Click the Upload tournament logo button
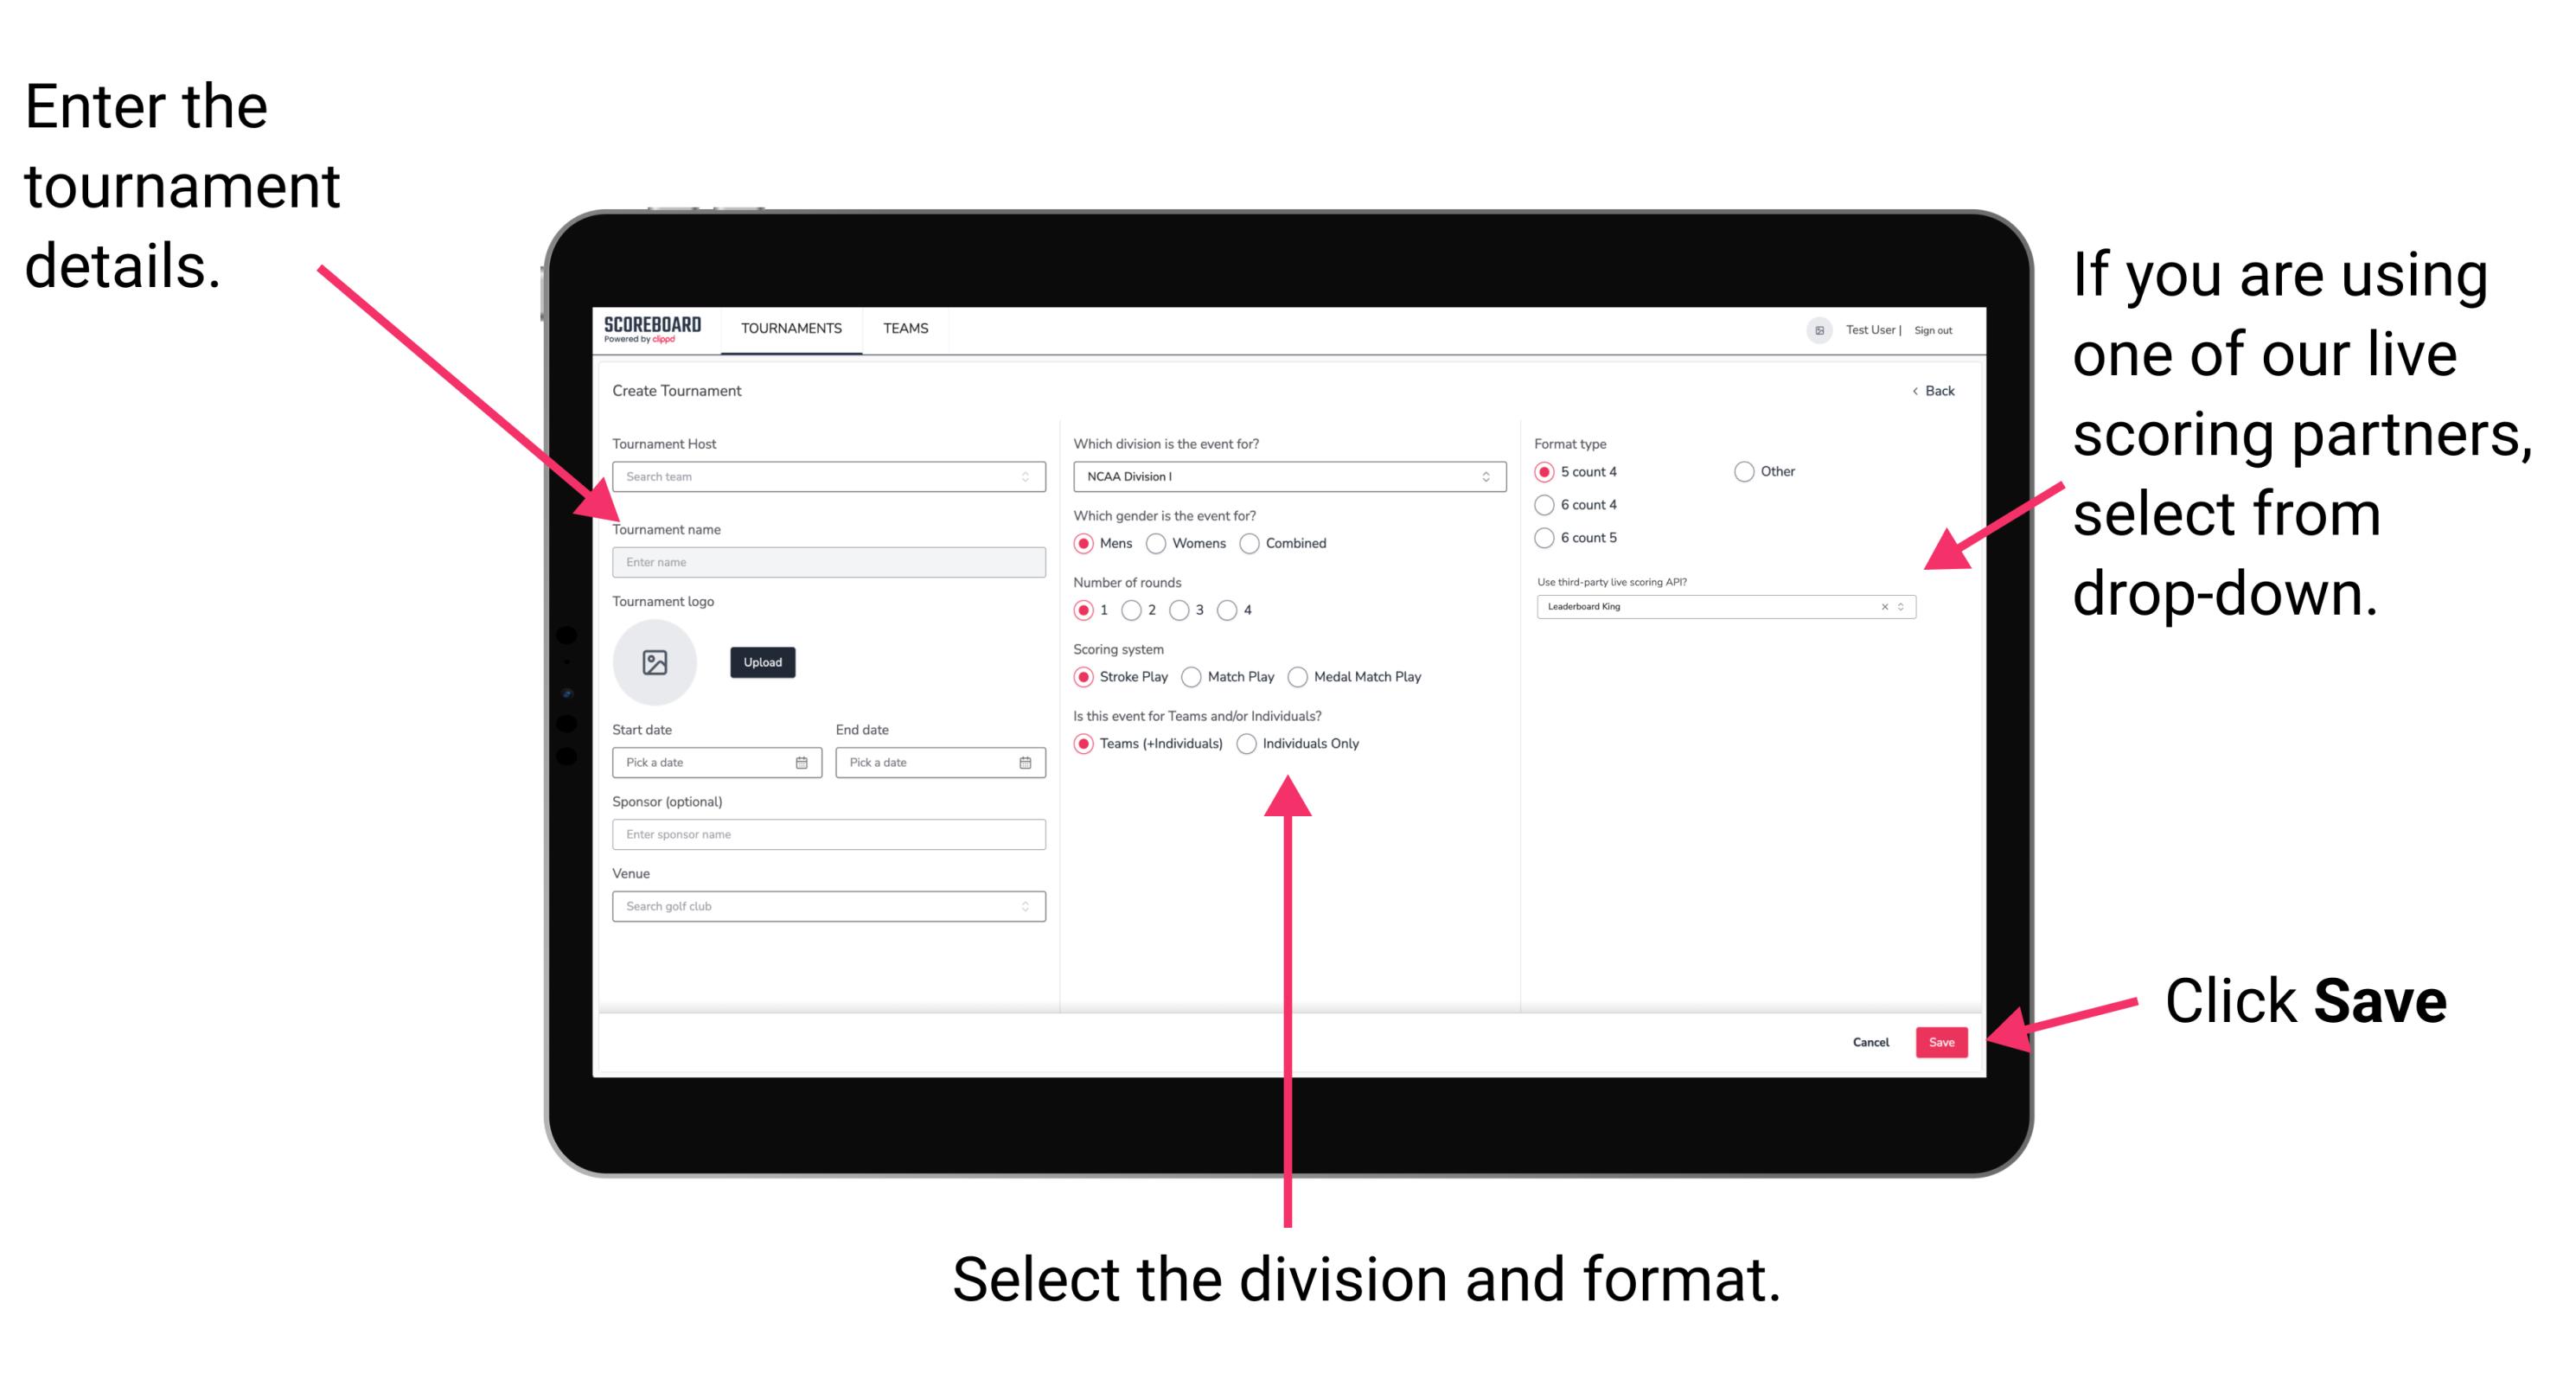2576x1386 pixels. point(763,662)
